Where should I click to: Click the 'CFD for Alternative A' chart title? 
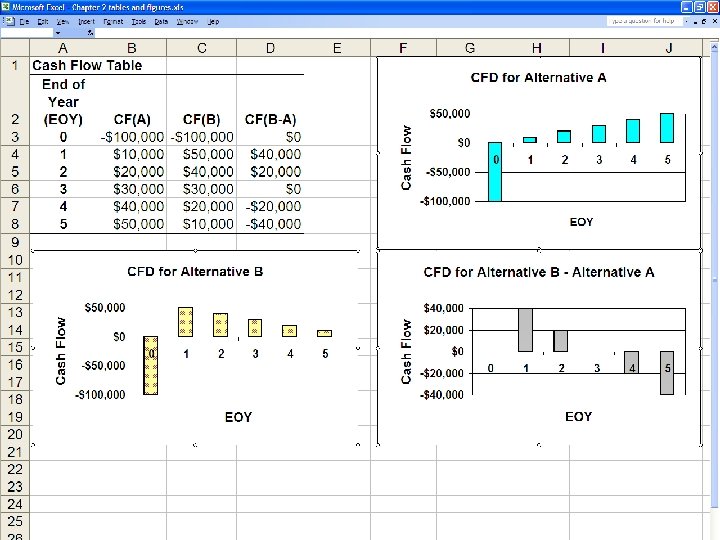pos(538,78)
